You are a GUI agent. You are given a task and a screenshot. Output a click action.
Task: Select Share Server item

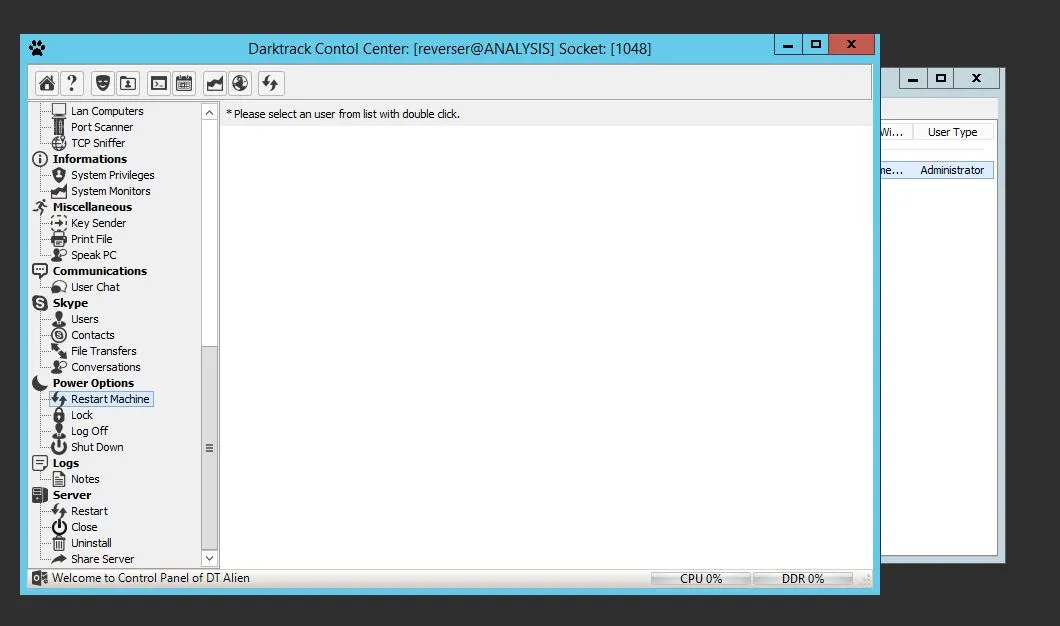pos(103,559)
